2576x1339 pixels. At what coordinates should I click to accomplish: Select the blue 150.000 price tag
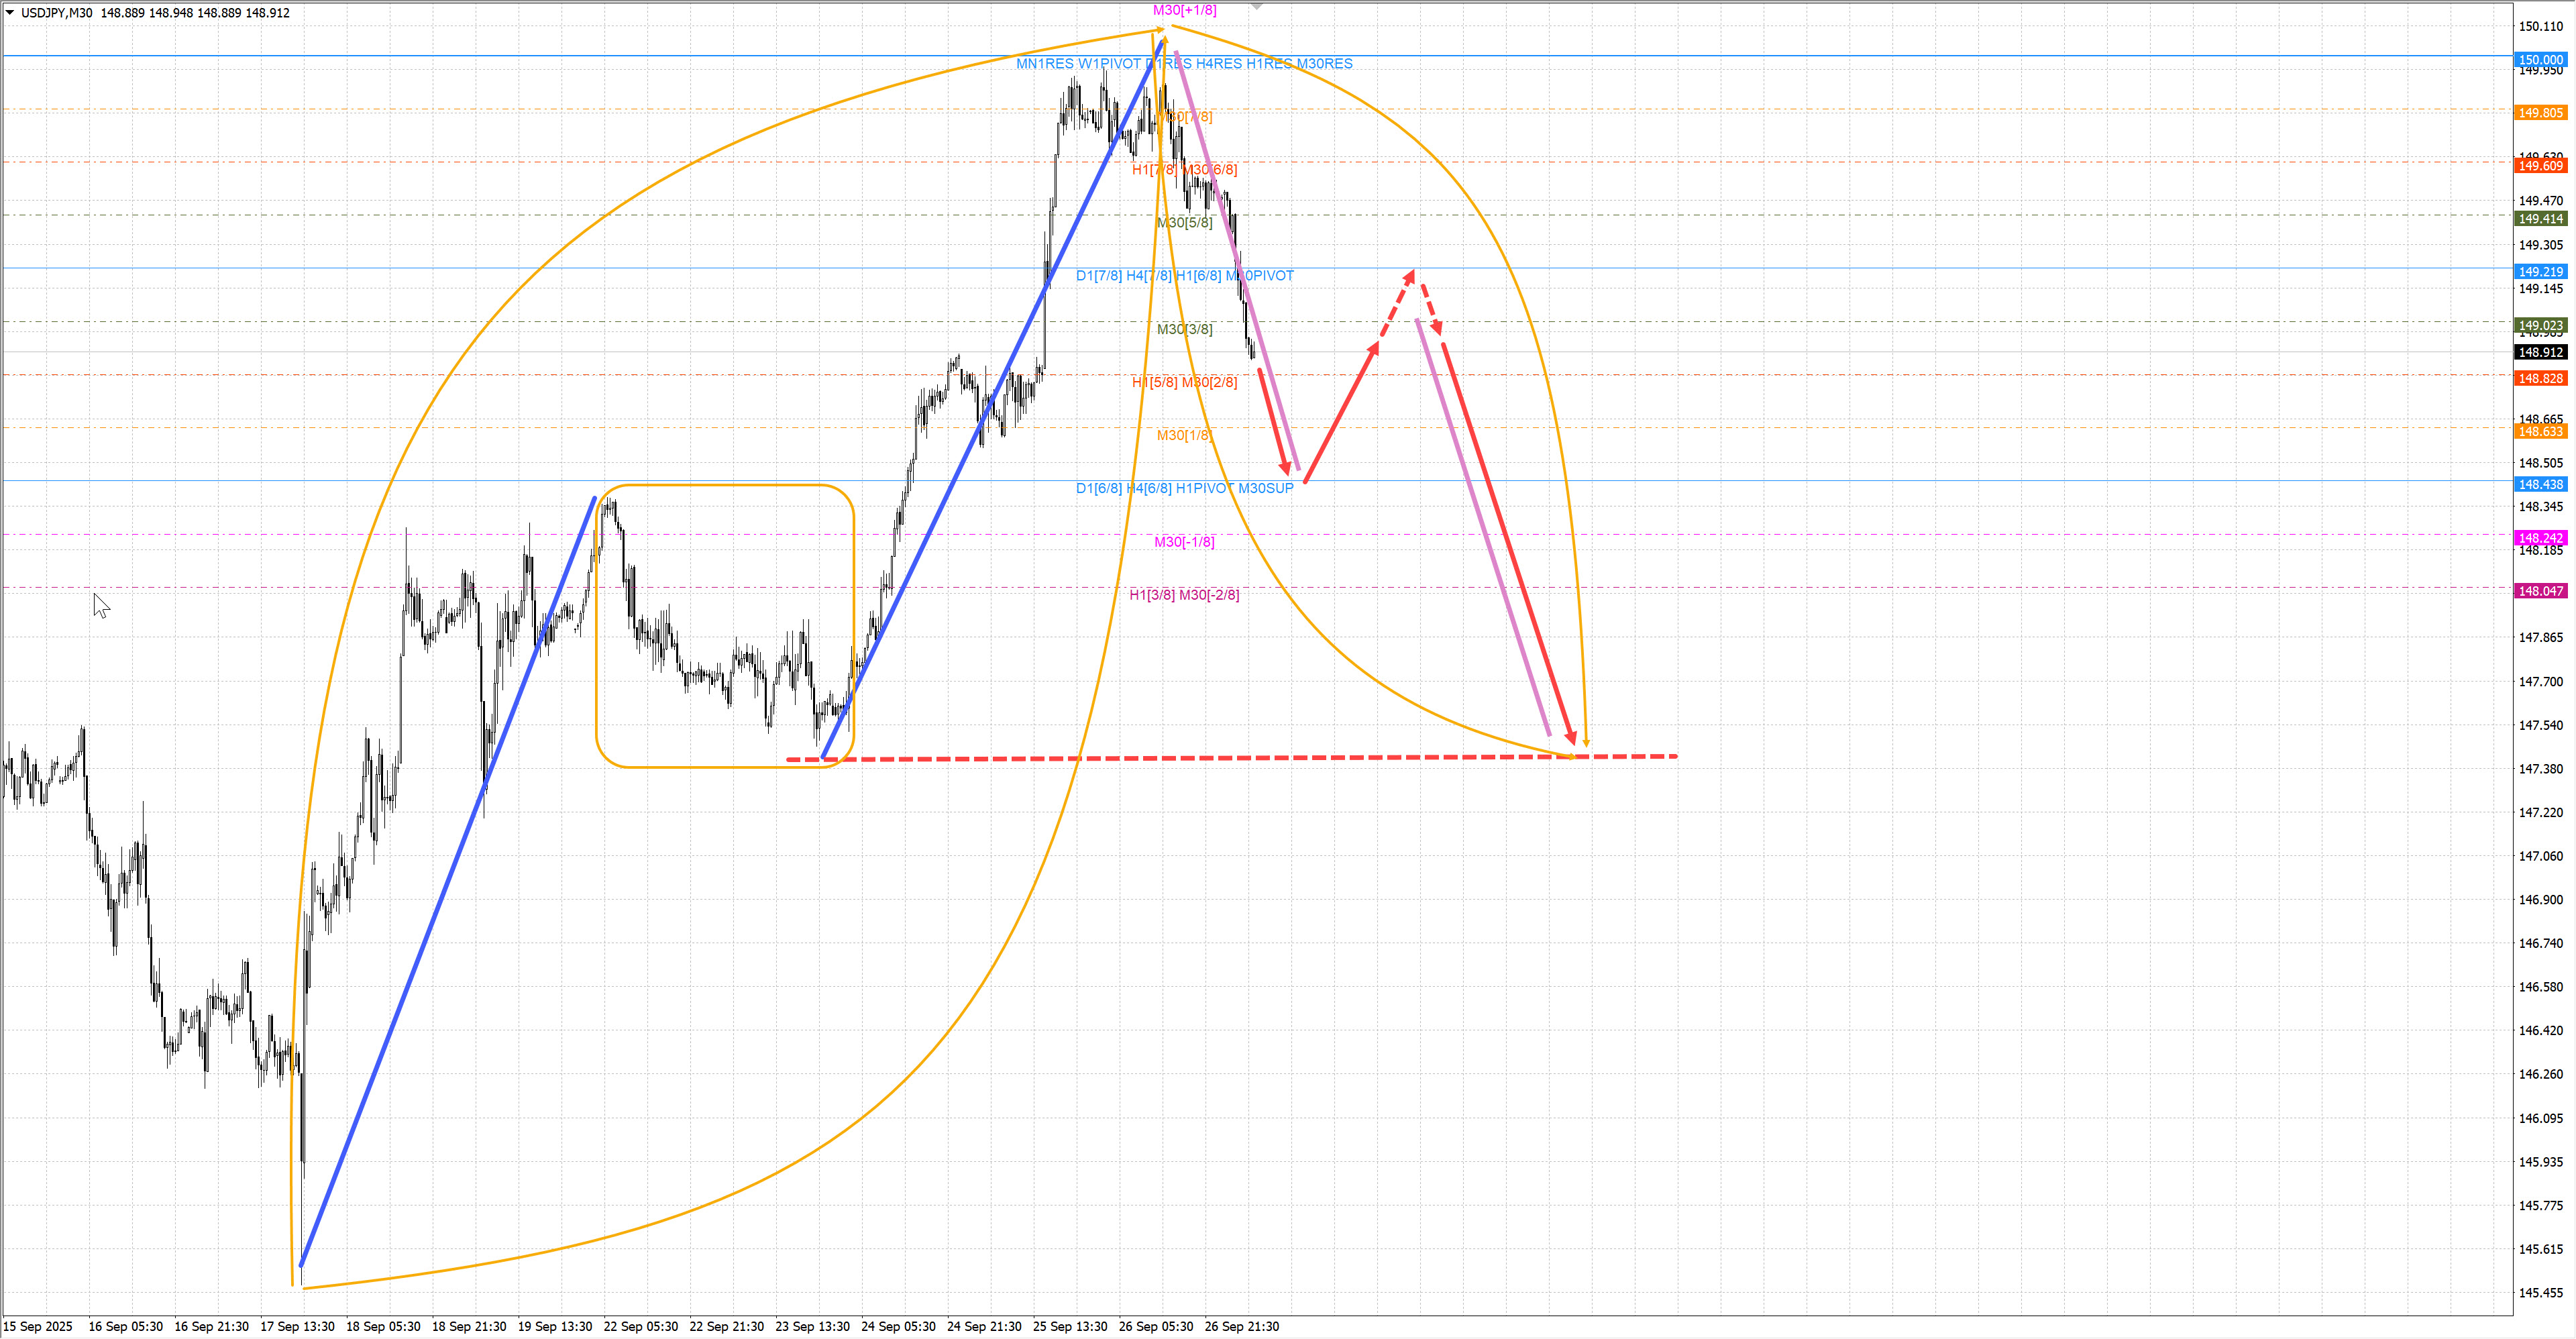click(x=2540, y=60)
